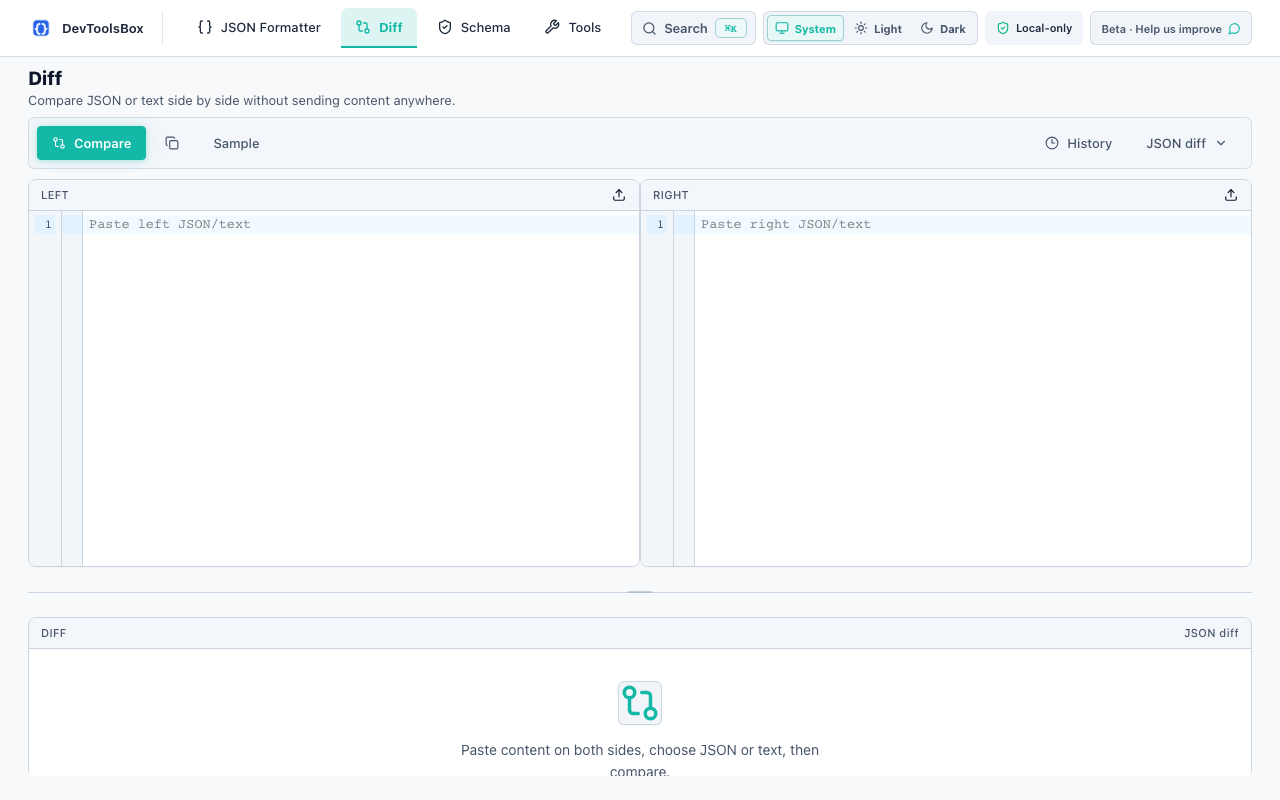Viewport: 1280px width, 800px height.
Task: Click the Diff page heading
Action: [45, 78]
